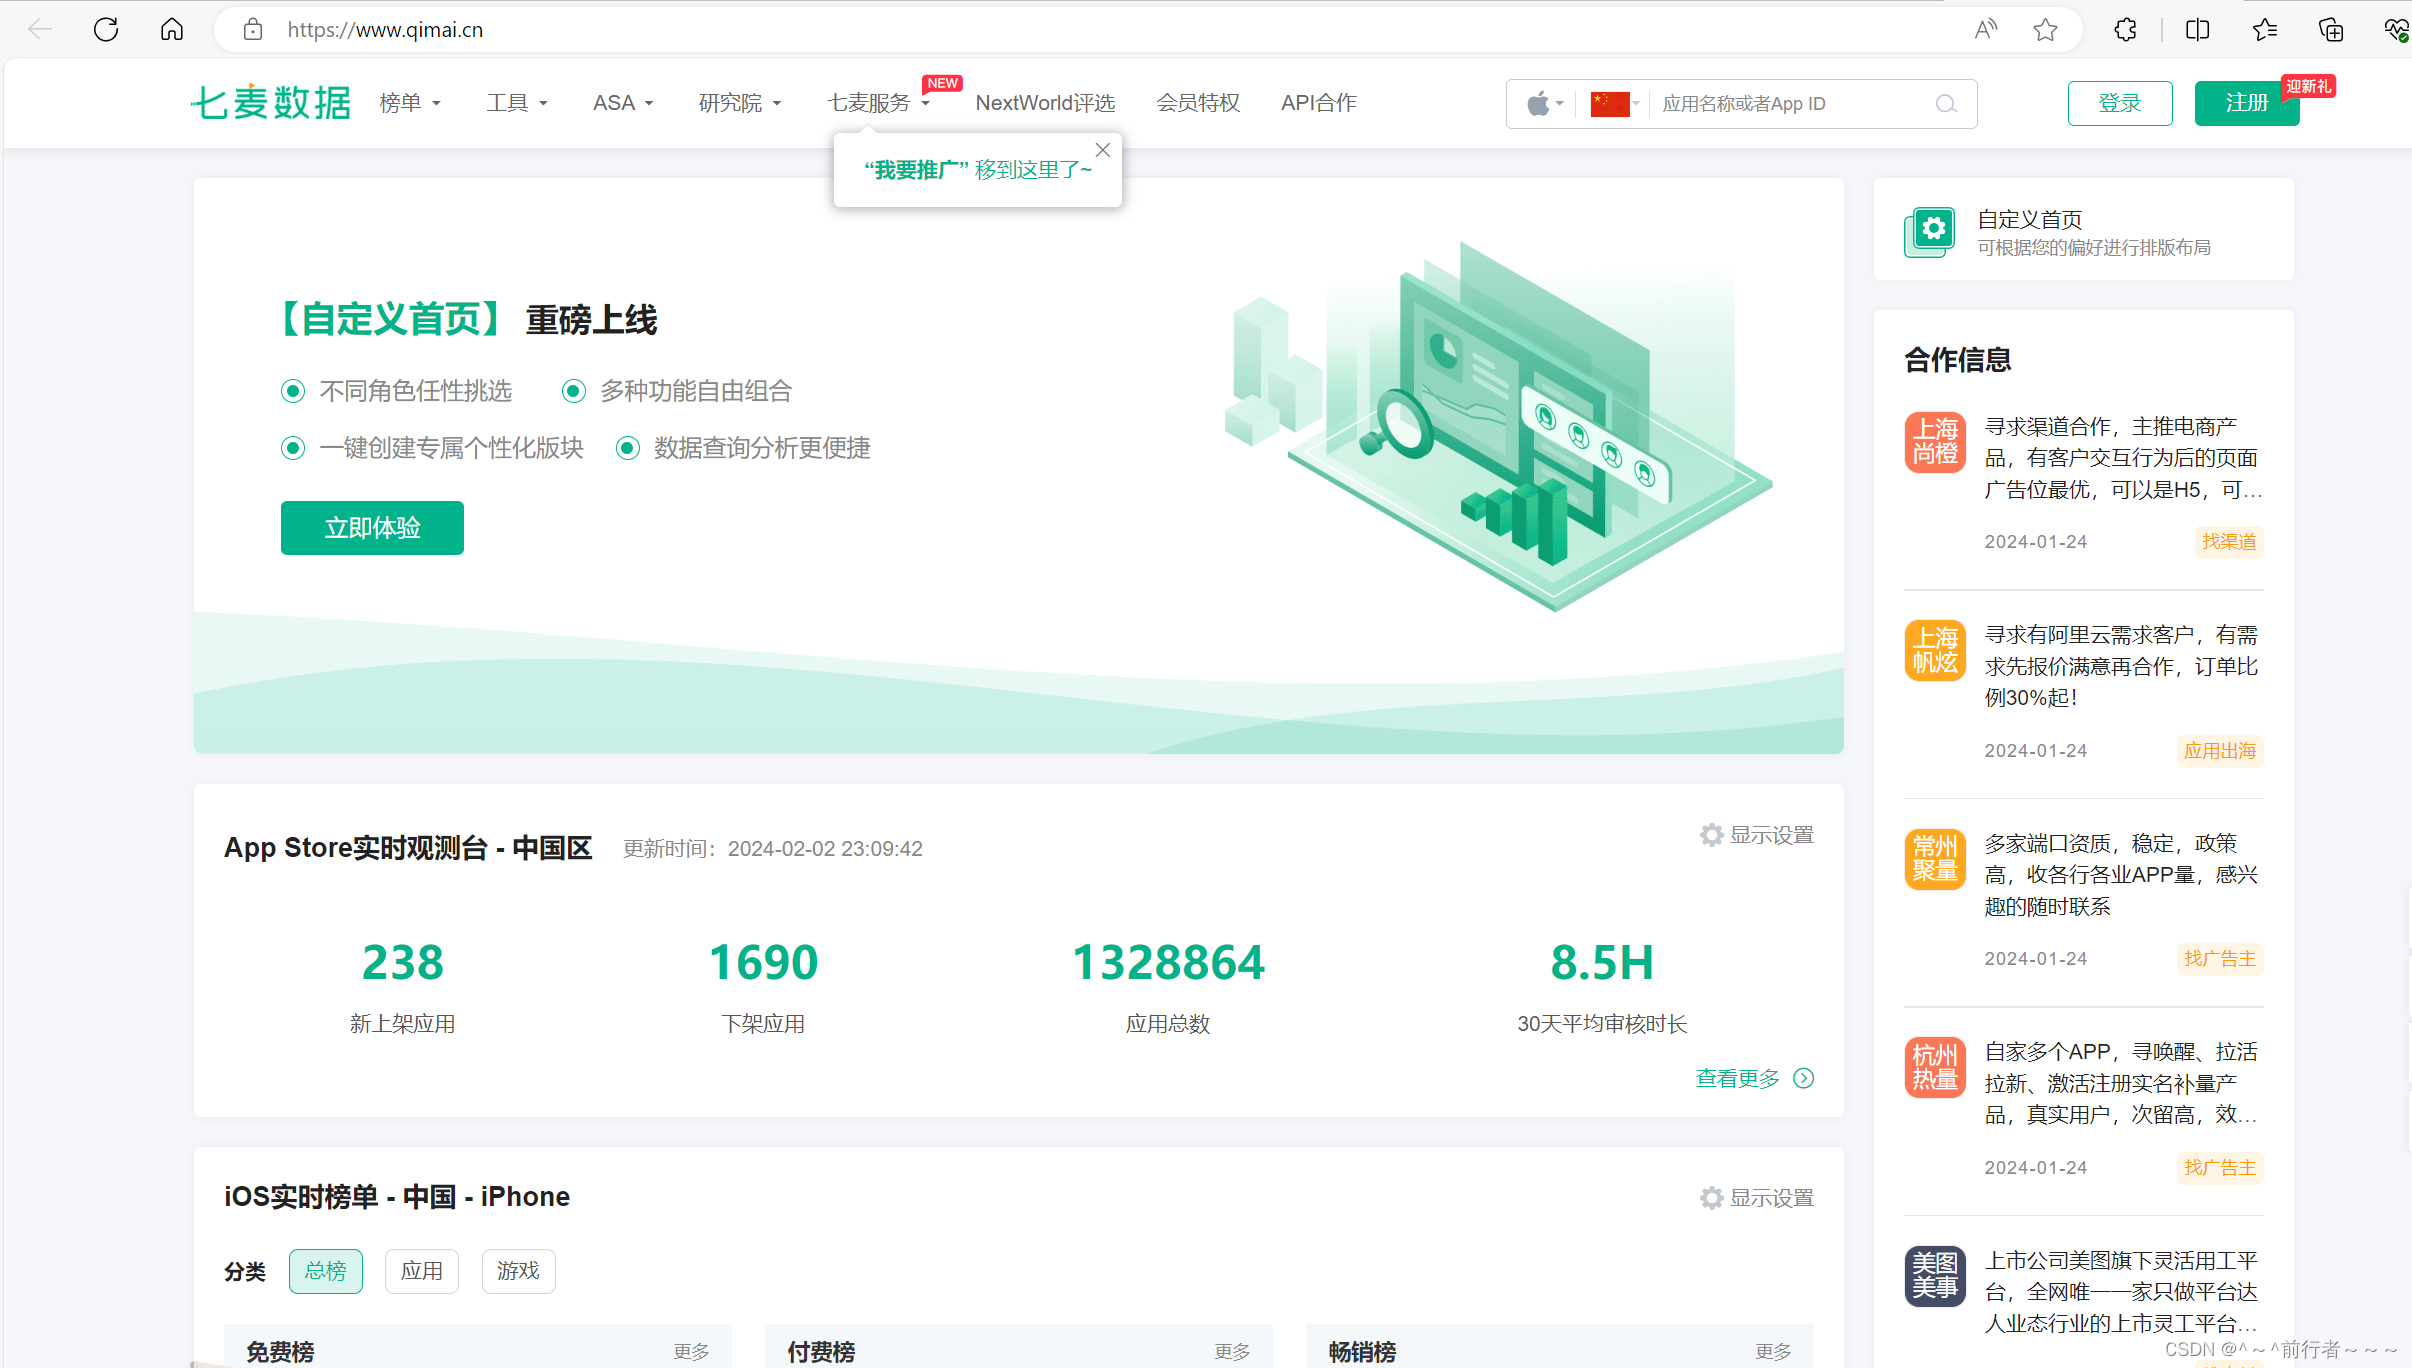Click the search magnifier icon
Viewport: 2412px width, 1368px height.
1946,104
